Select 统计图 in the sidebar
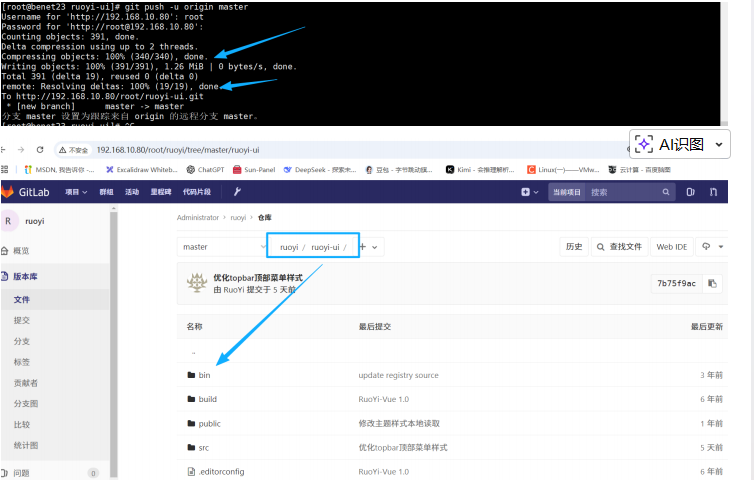 click(25, 445)
